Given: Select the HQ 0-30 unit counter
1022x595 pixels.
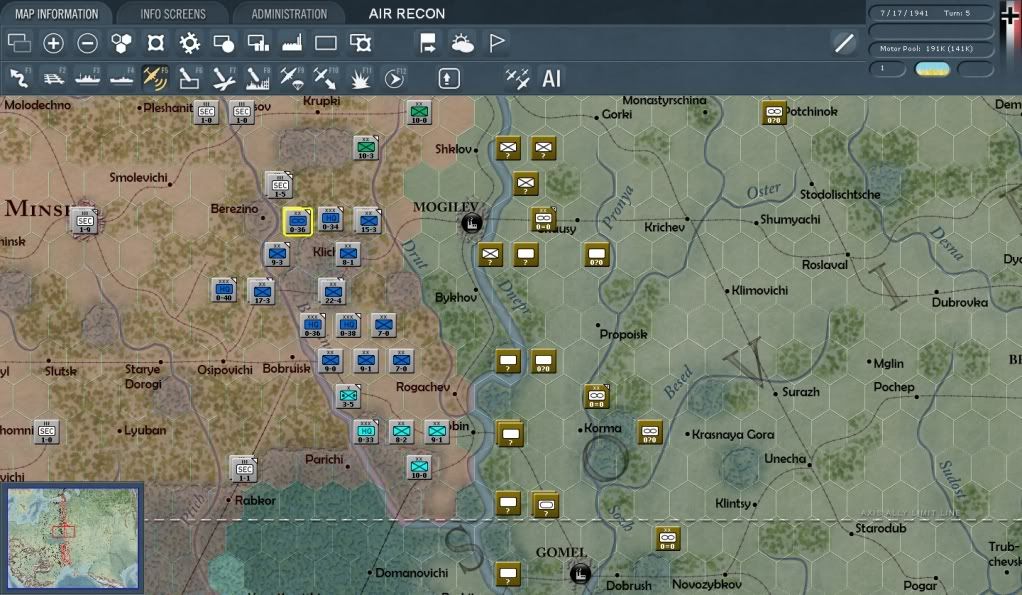Looking at the screenshot, I should pos(313,325).
